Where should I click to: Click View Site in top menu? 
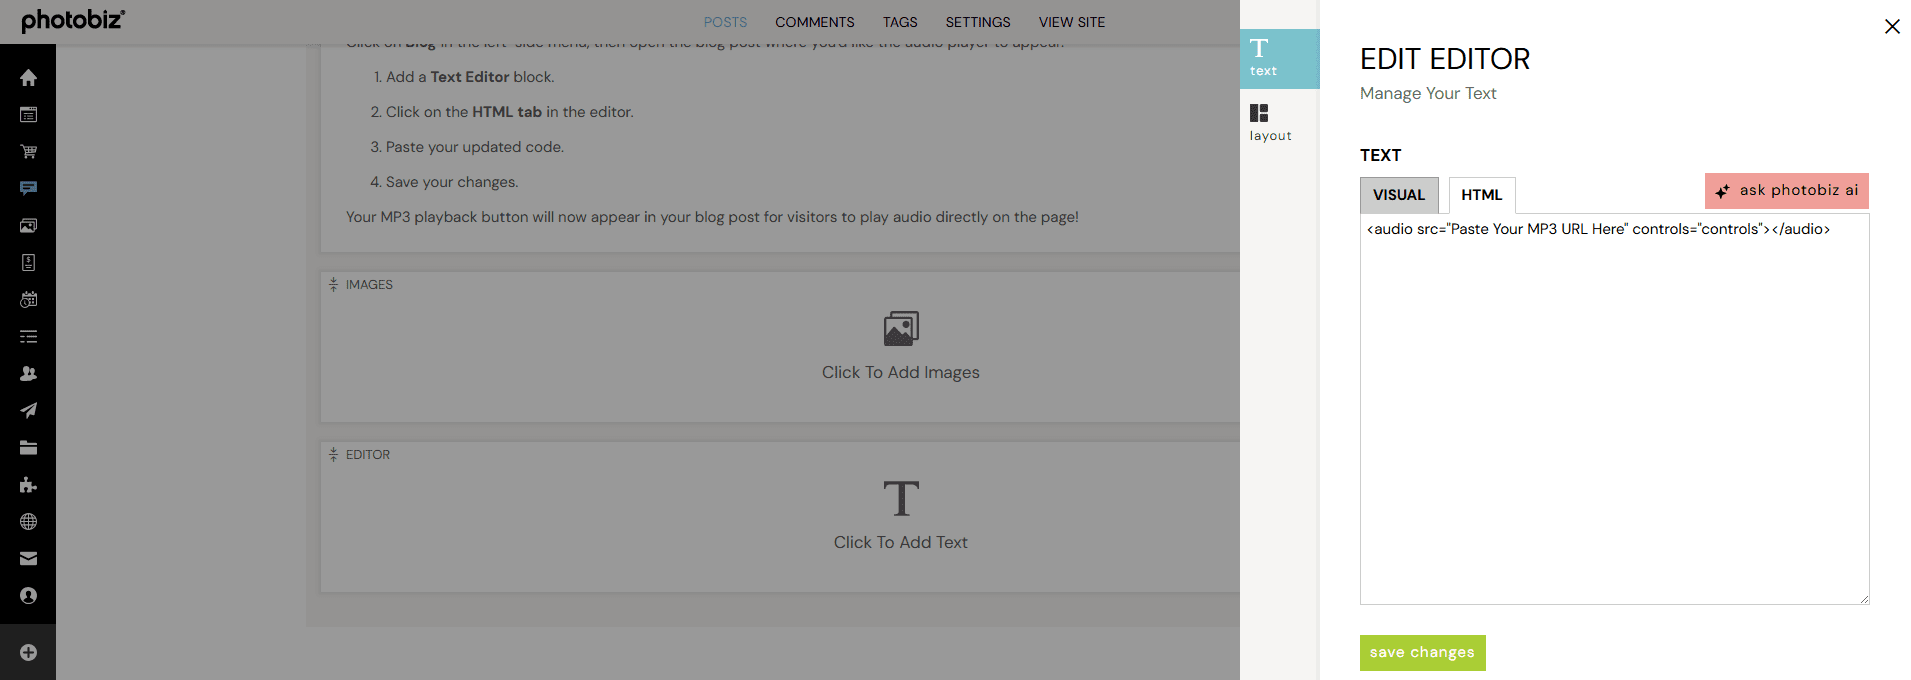point(1072,22)
